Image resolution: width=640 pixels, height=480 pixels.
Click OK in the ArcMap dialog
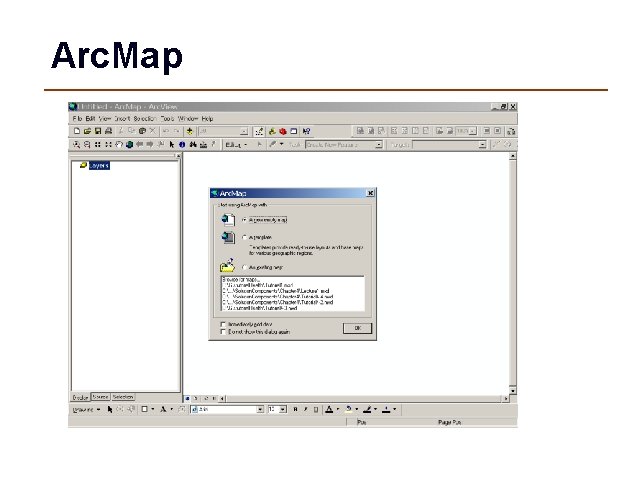(x=358, y=328)
